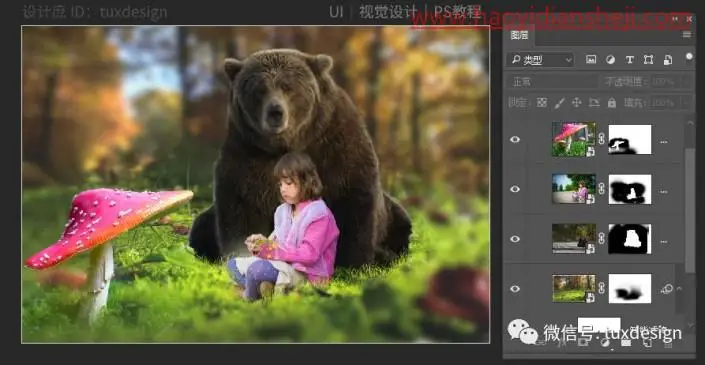Select the bear layer's mask thumbnail
This screenshot has height=365, width=705.
[630, 239]
